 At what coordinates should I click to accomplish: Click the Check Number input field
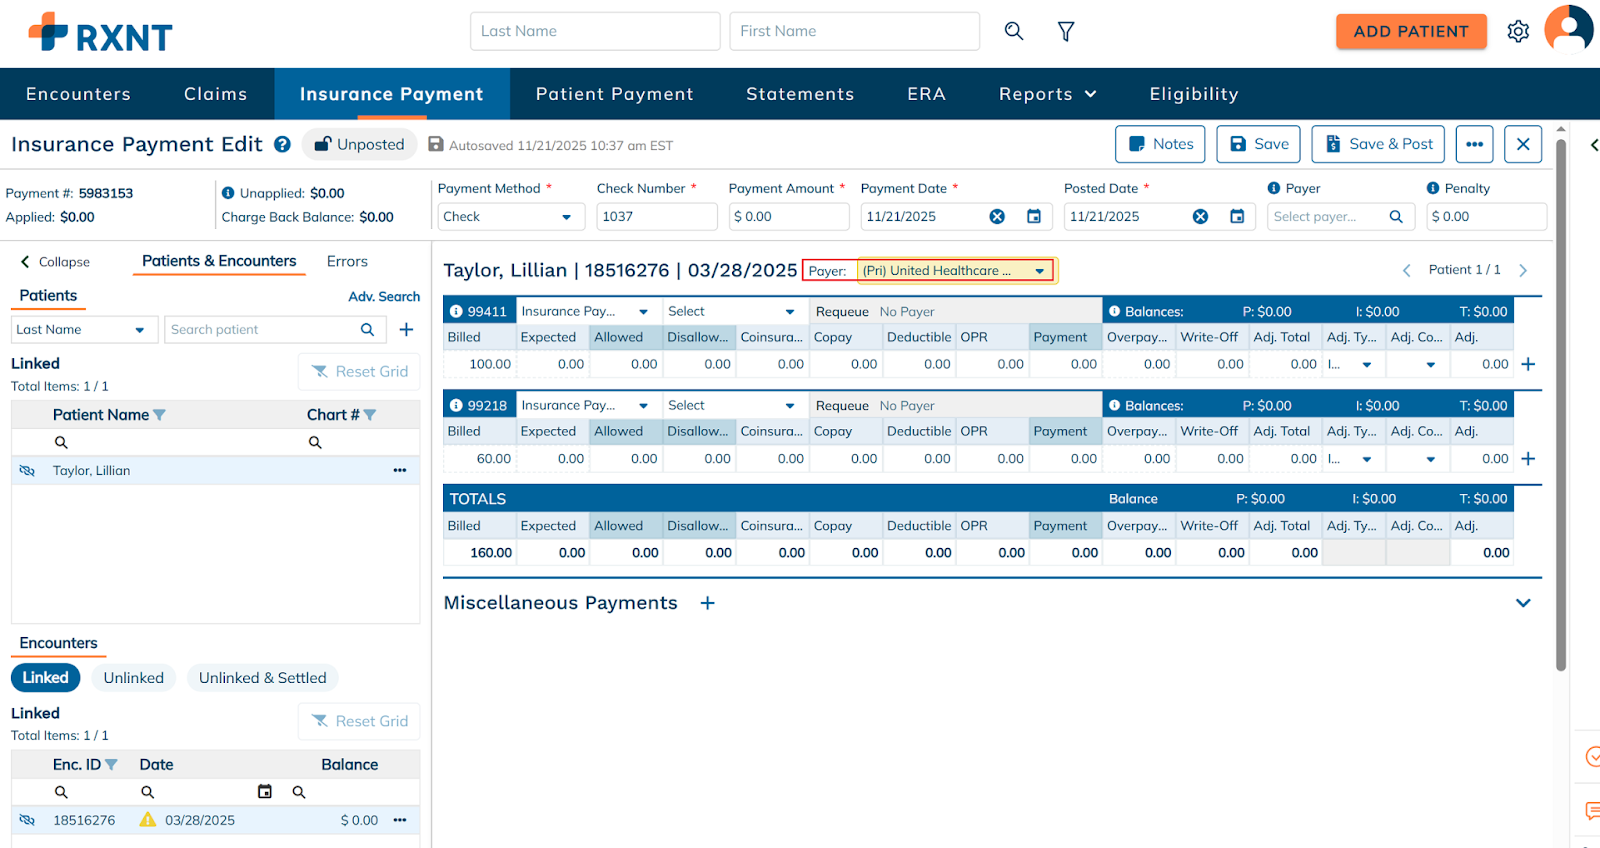656,216
